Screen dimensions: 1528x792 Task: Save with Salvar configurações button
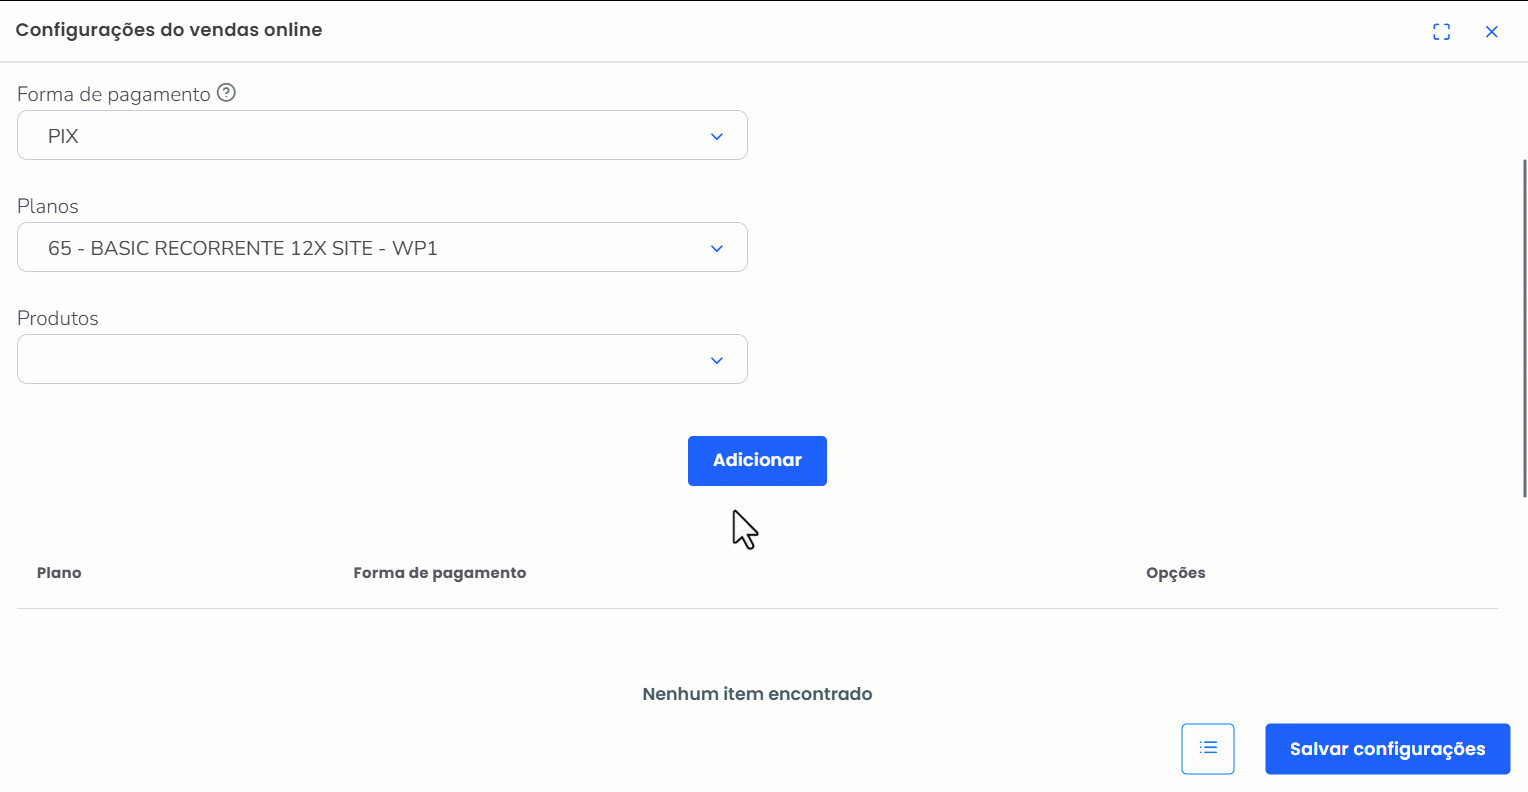coord(1387,749)
